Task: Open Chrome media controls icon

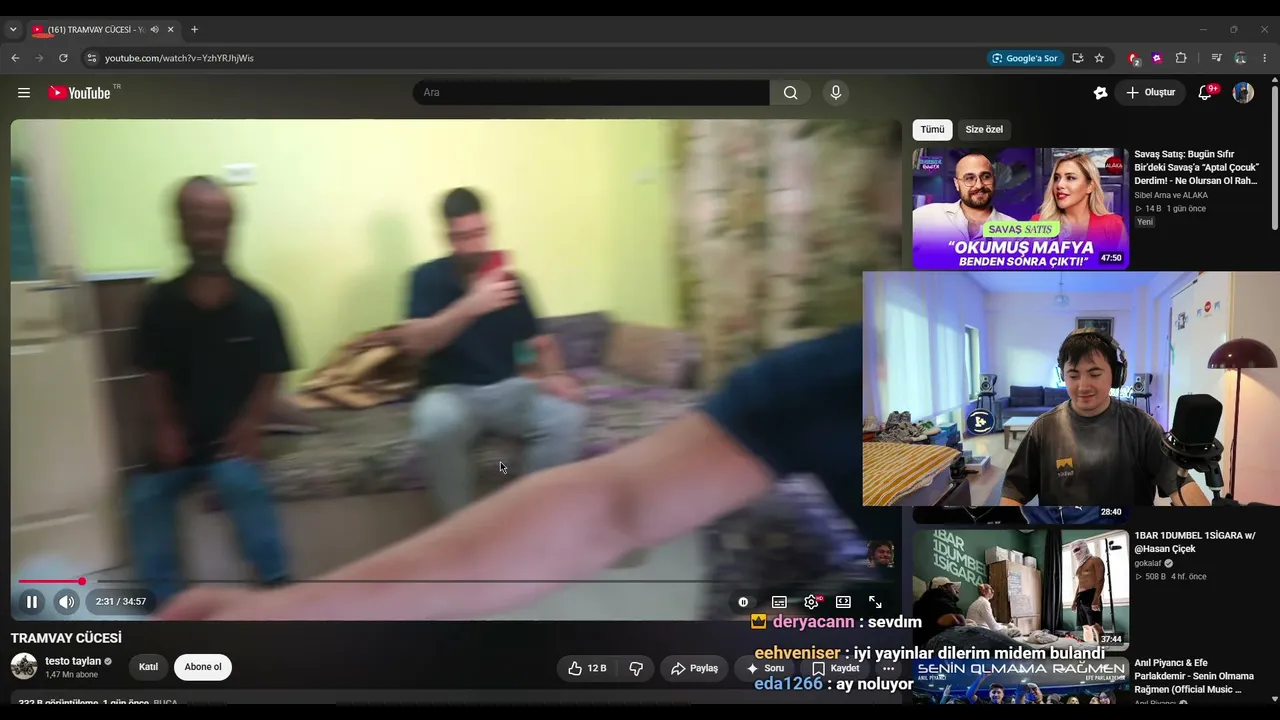Action: (1216, 58)
